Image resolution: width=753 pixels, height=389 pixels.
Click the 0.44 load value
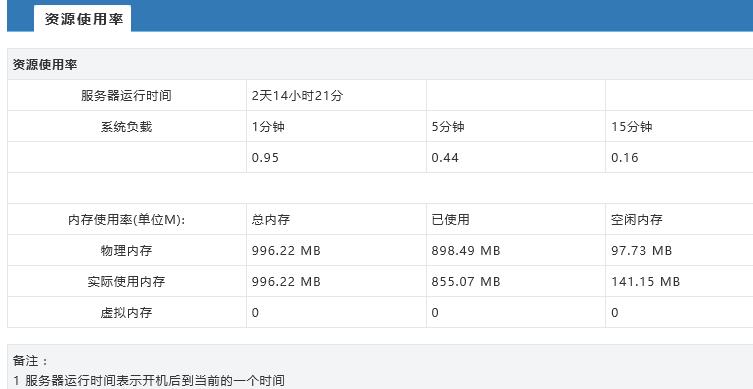445,158
